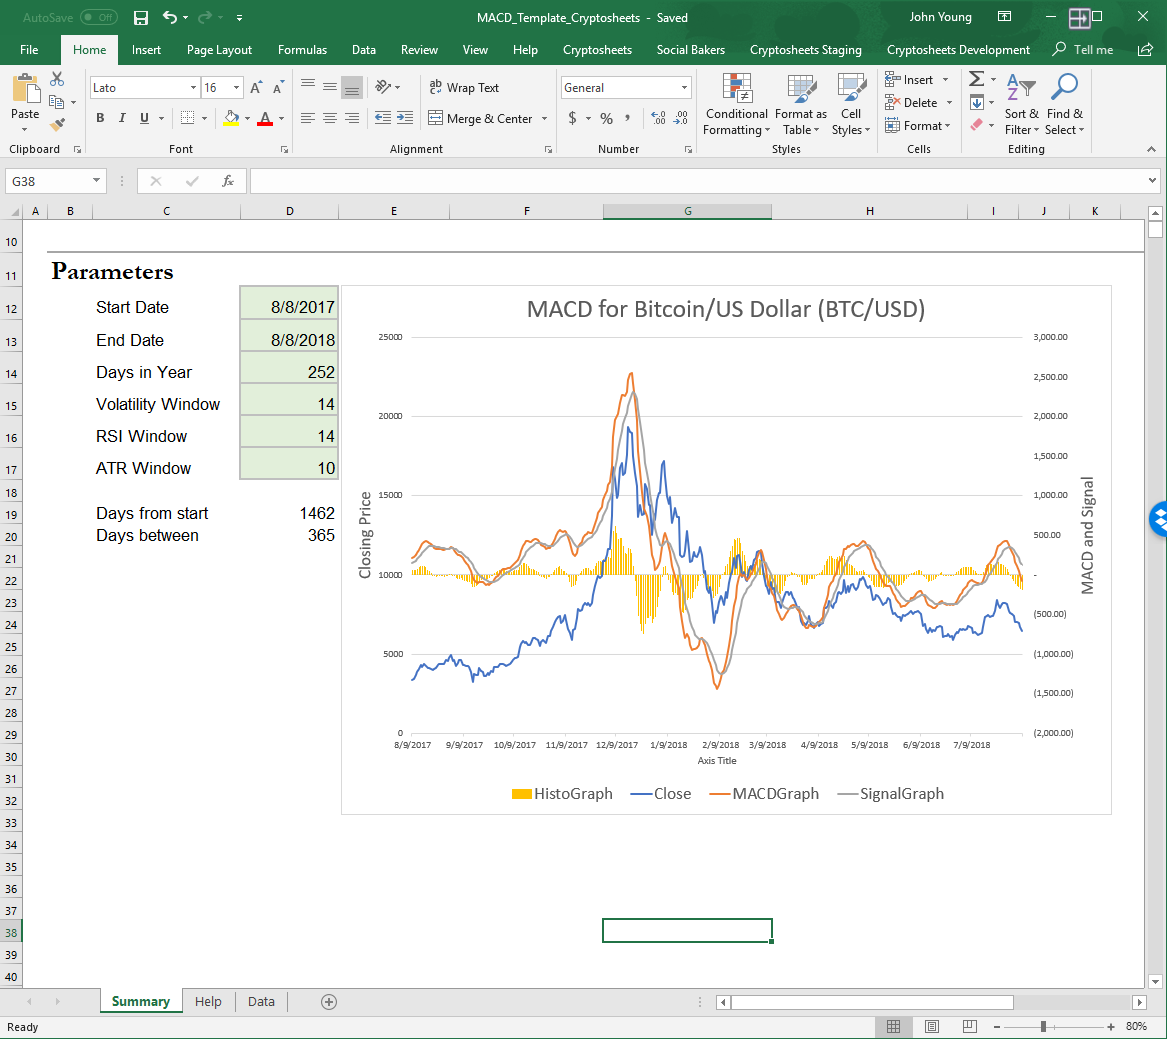Open the Name Box dropdown arrow
The width and height of the screenshot is (1167, 1039).
pyautogui.click(x=97, y=181)
